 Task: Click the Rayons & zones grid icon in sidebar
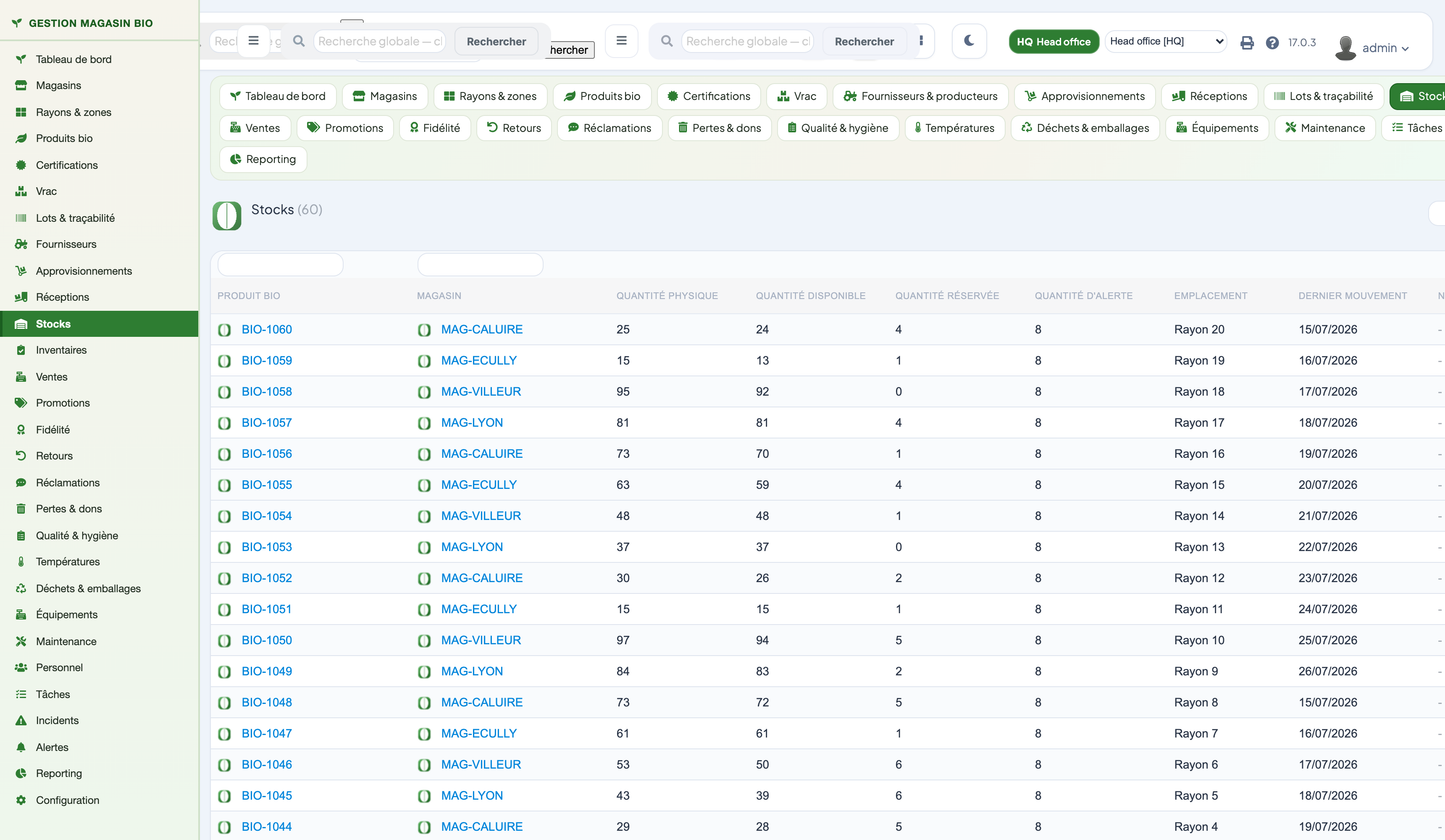[21, 112]
